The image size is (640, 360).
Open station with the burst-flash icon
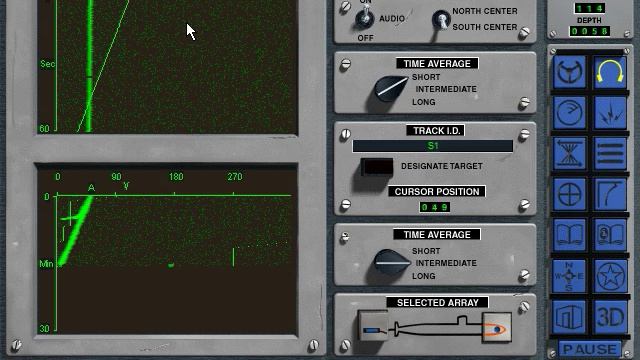[610, 113]
